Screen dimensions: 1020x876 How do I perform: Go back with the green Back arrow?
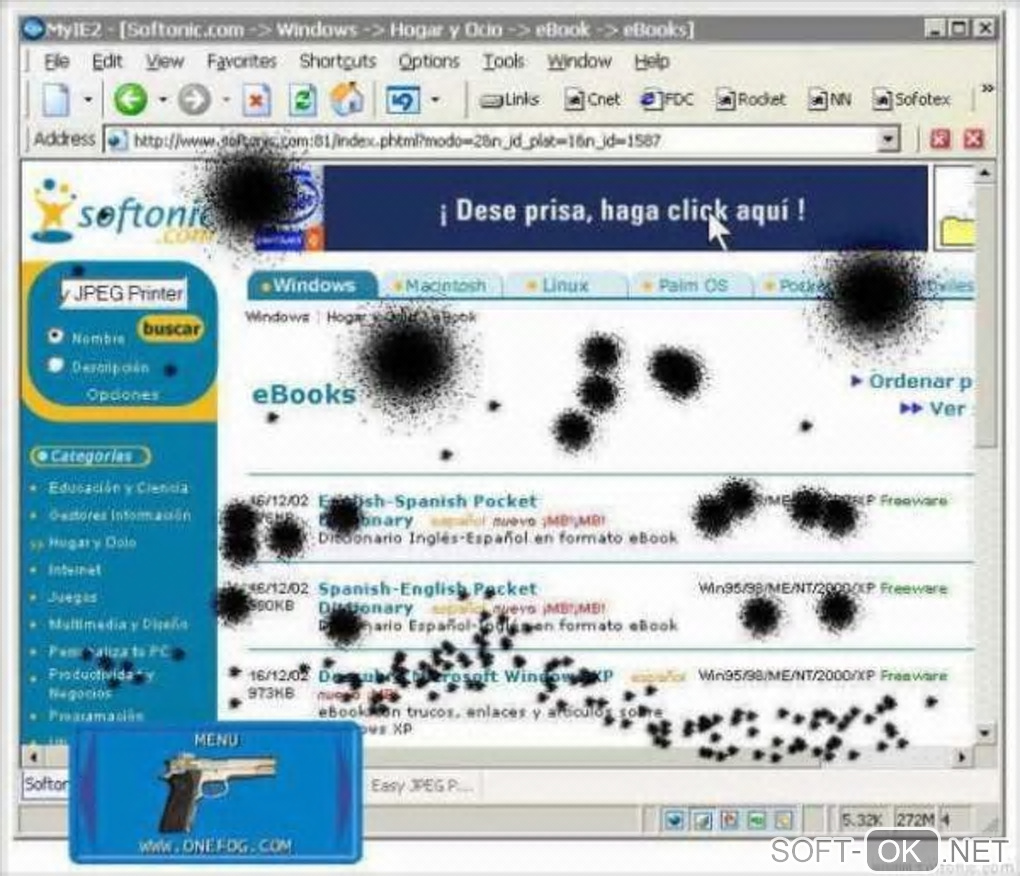[x=131, y=100]
